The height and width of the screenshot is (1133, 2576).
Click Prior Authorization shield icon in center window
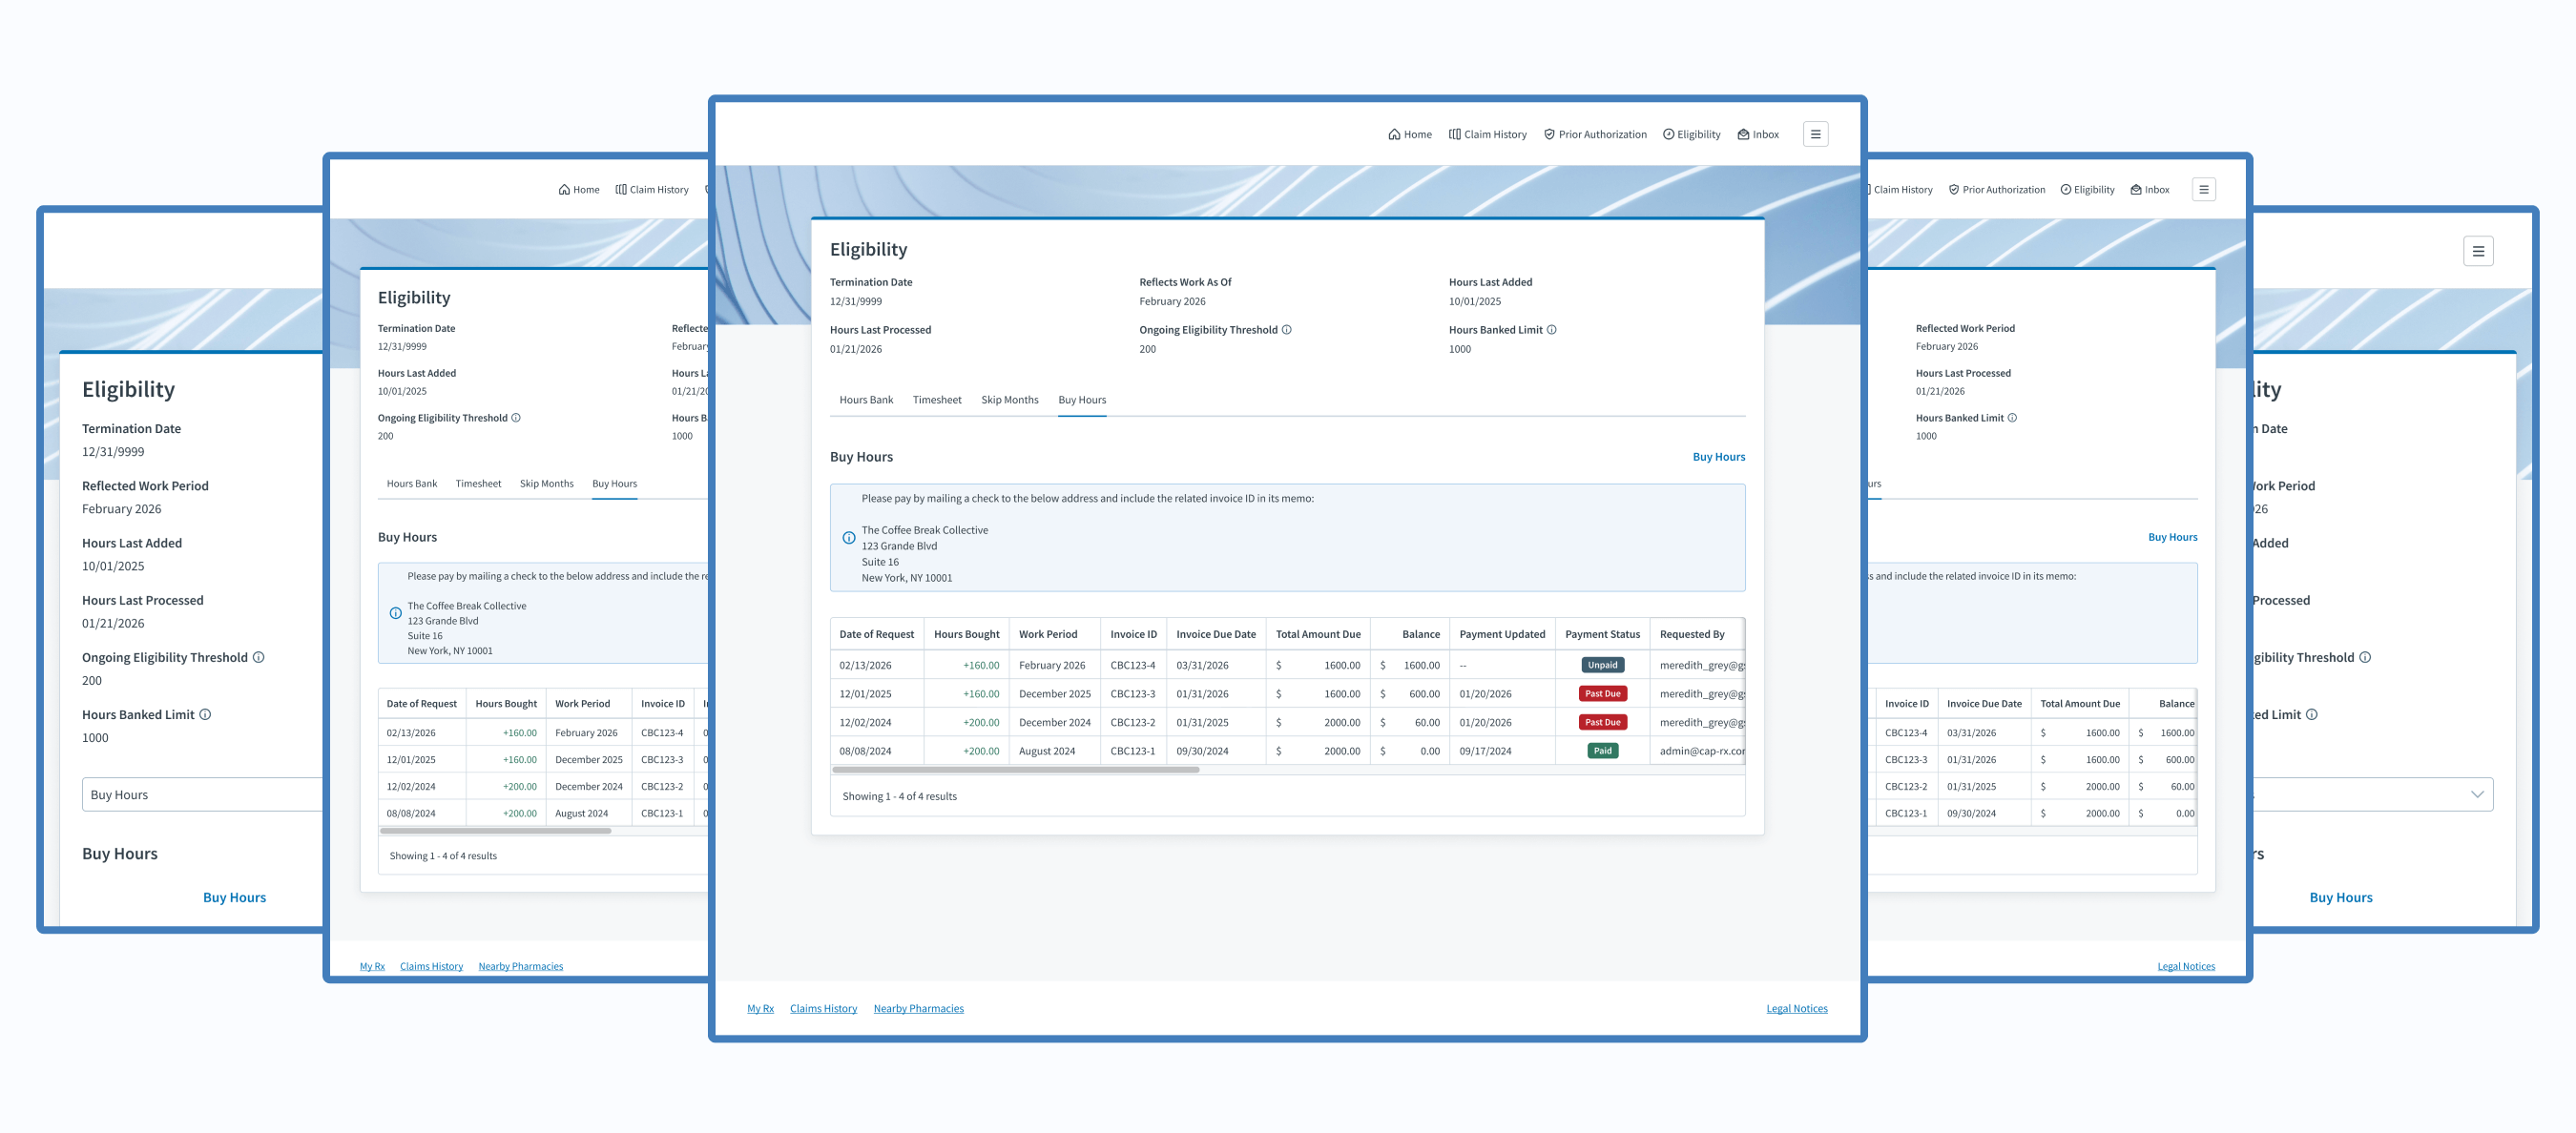coord(1549,134)
